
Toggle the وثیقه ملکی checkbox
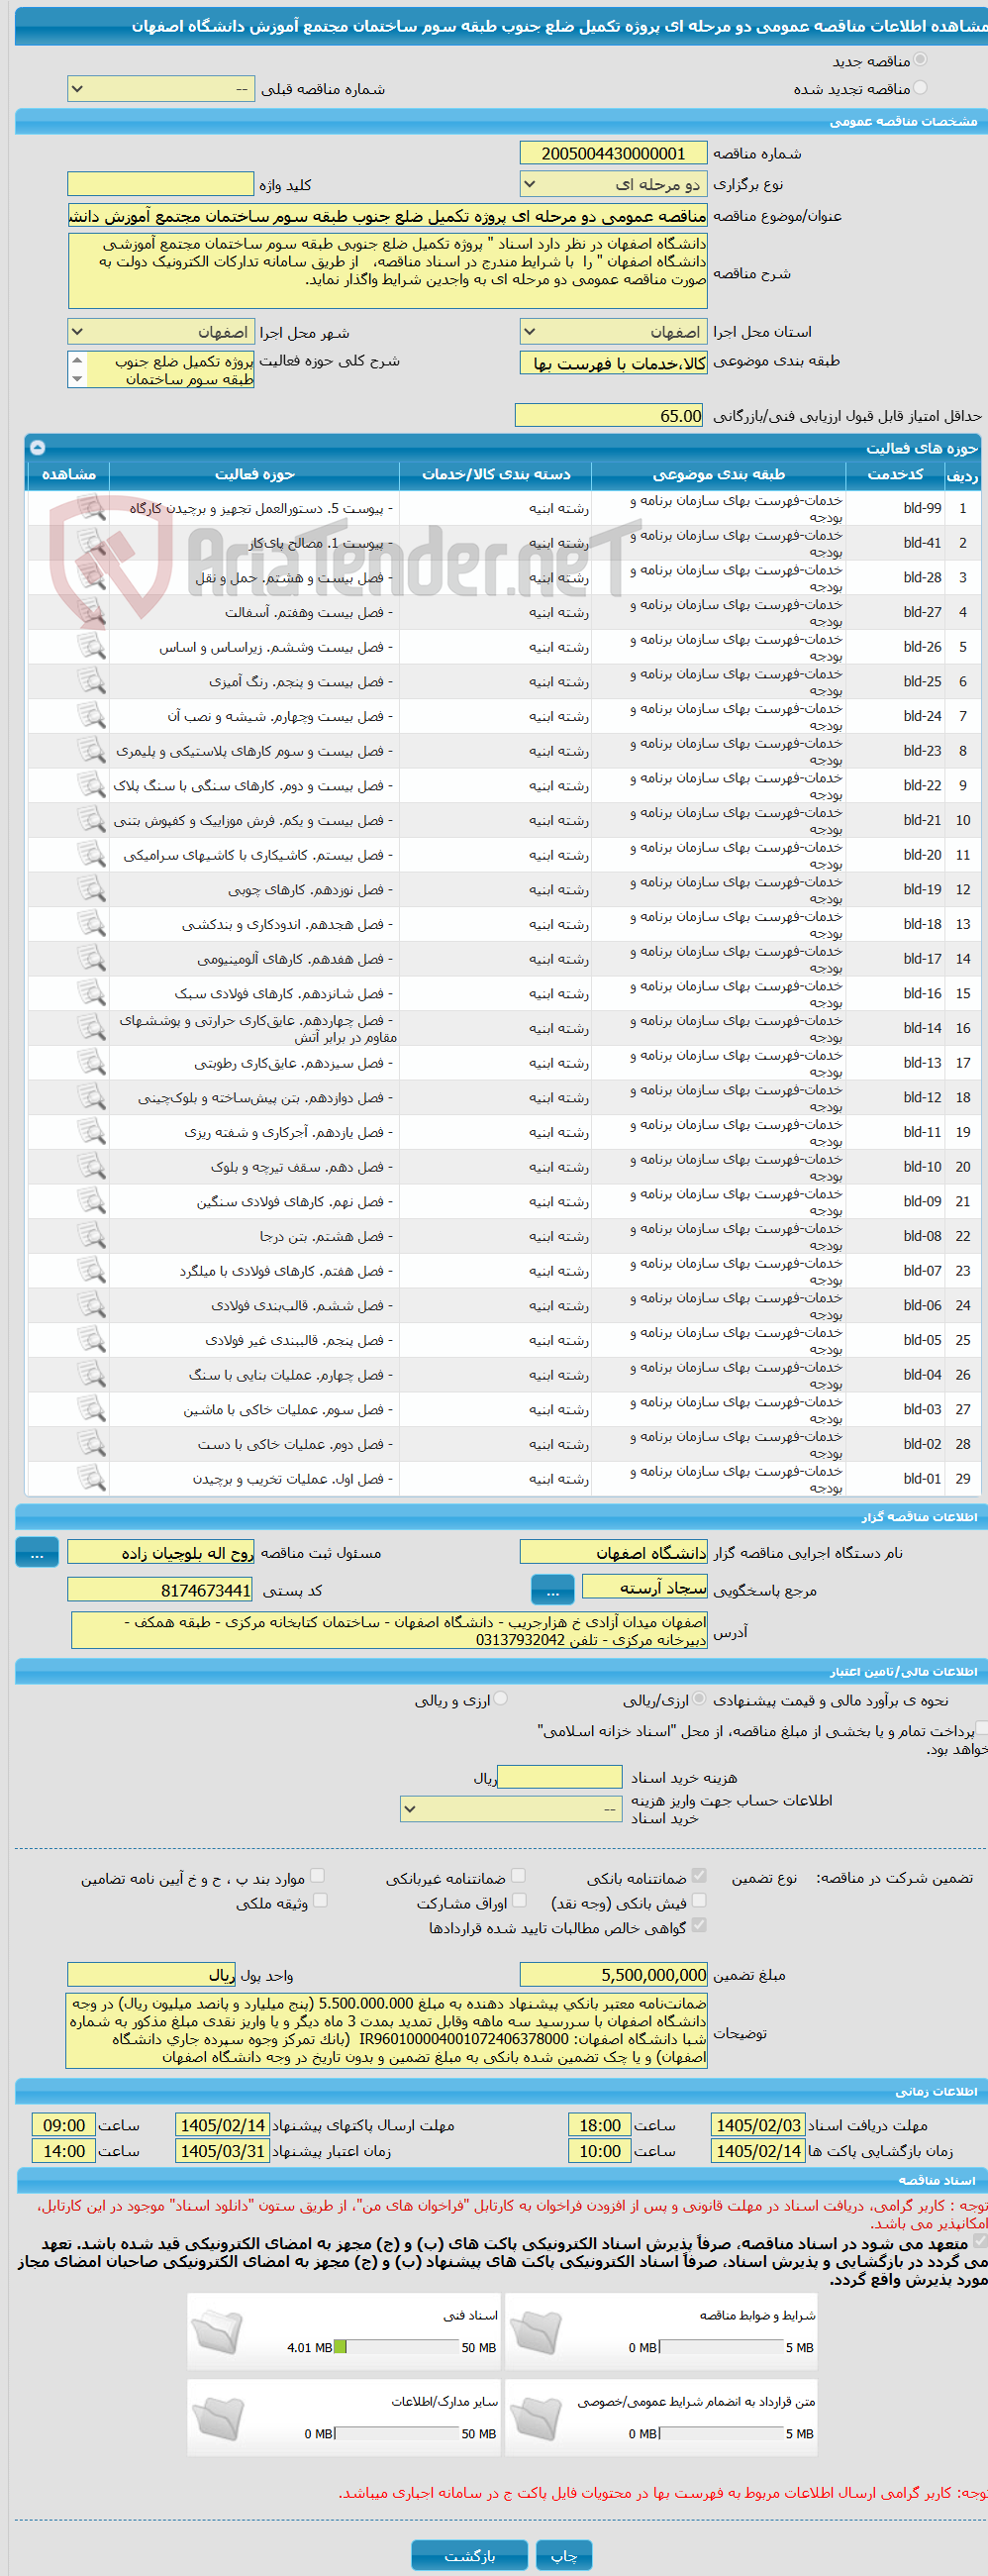(x=320, y=1901)
